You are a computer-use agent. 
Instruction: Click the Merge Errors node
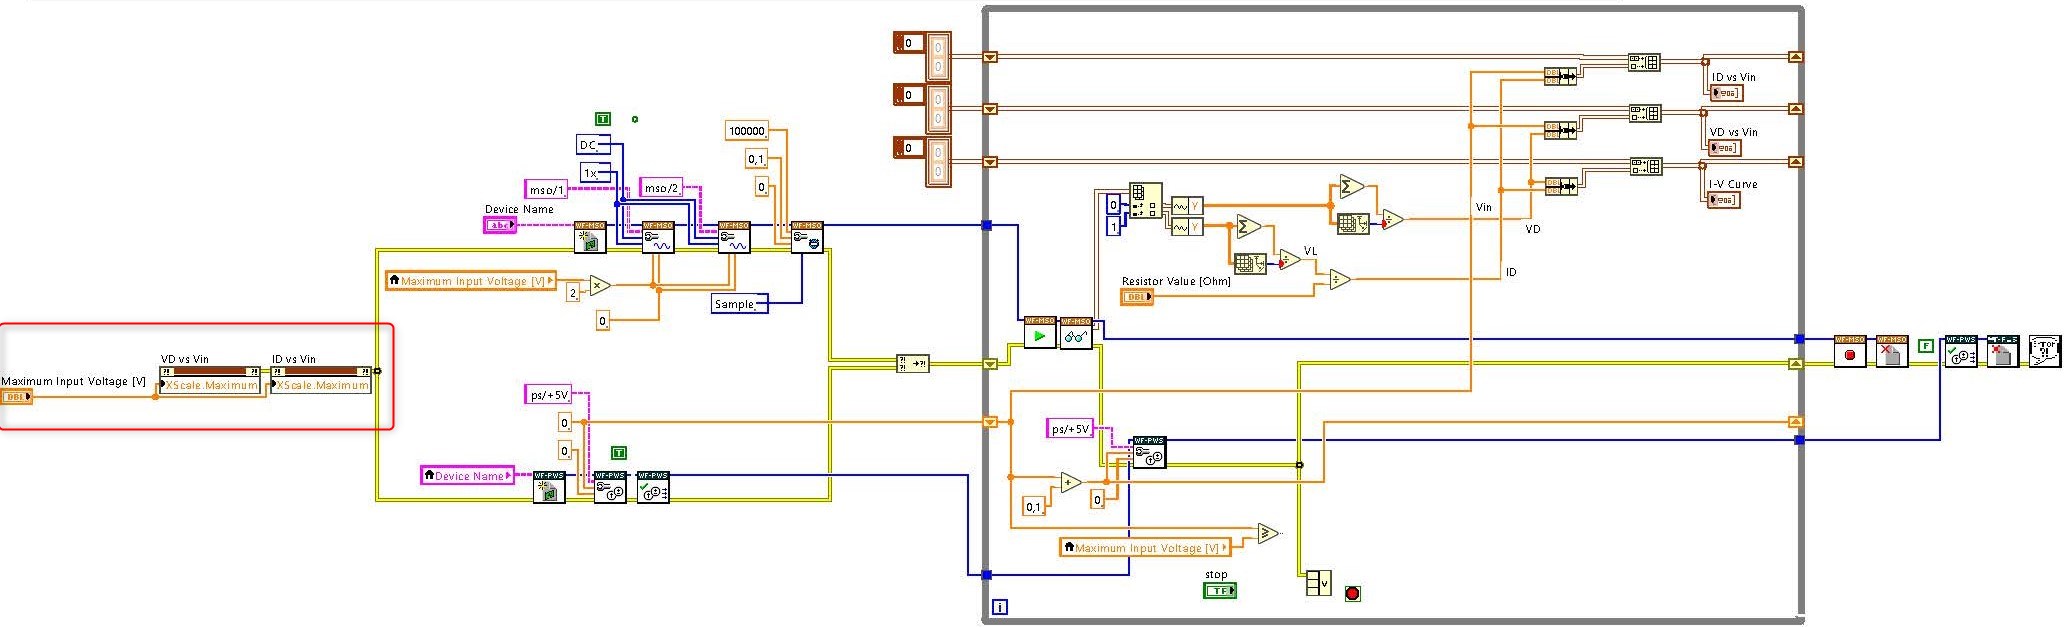click(913, 364)
